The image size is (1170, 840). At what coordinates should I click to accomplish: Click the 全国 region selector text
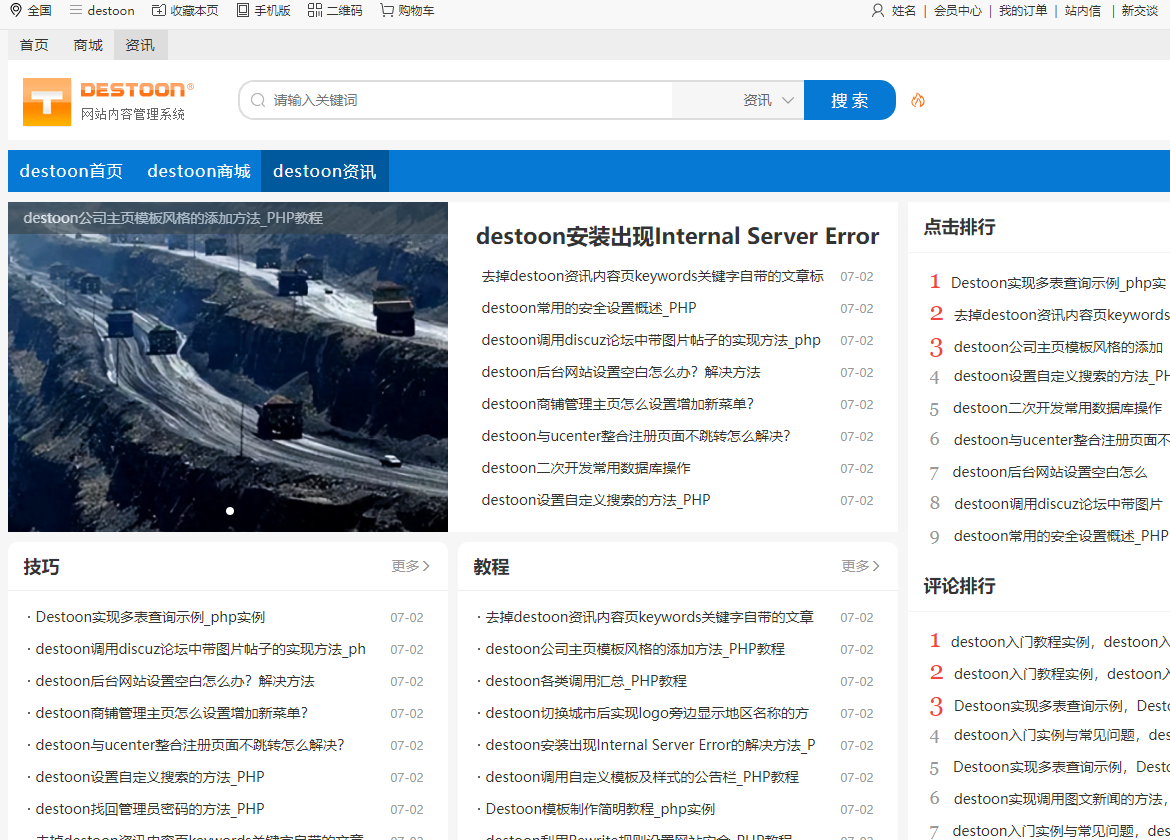(40, 10)
